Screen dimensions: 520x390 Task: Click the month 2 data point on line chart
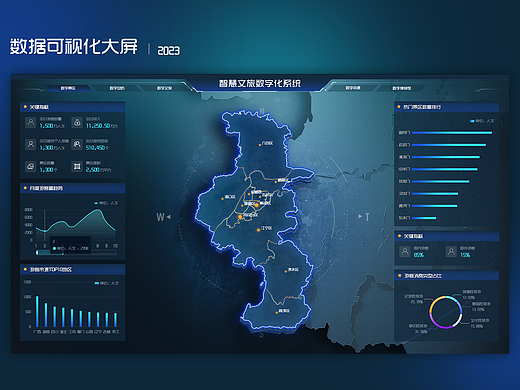coord(45,231)
